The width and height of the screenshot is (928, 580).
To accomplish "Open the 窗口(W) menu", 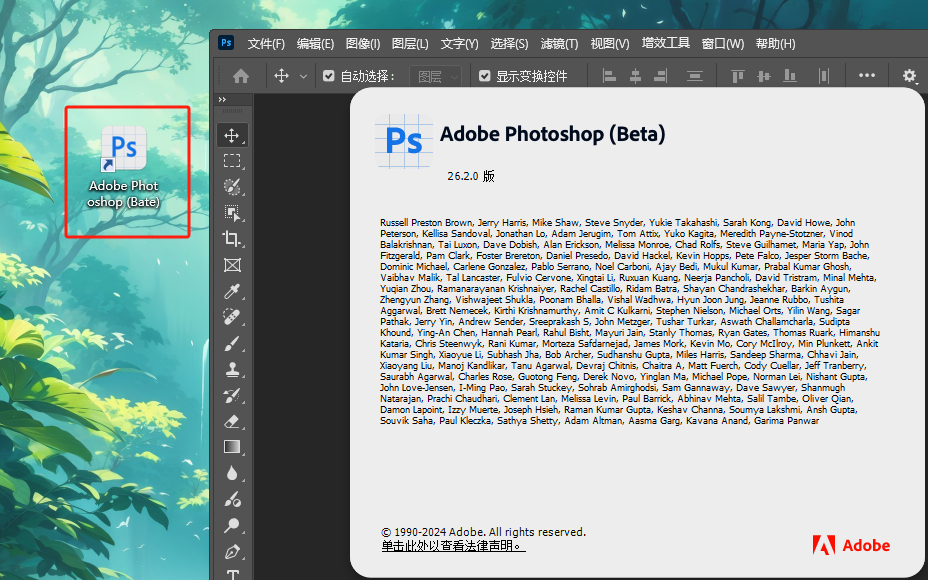I will point(723,44).
